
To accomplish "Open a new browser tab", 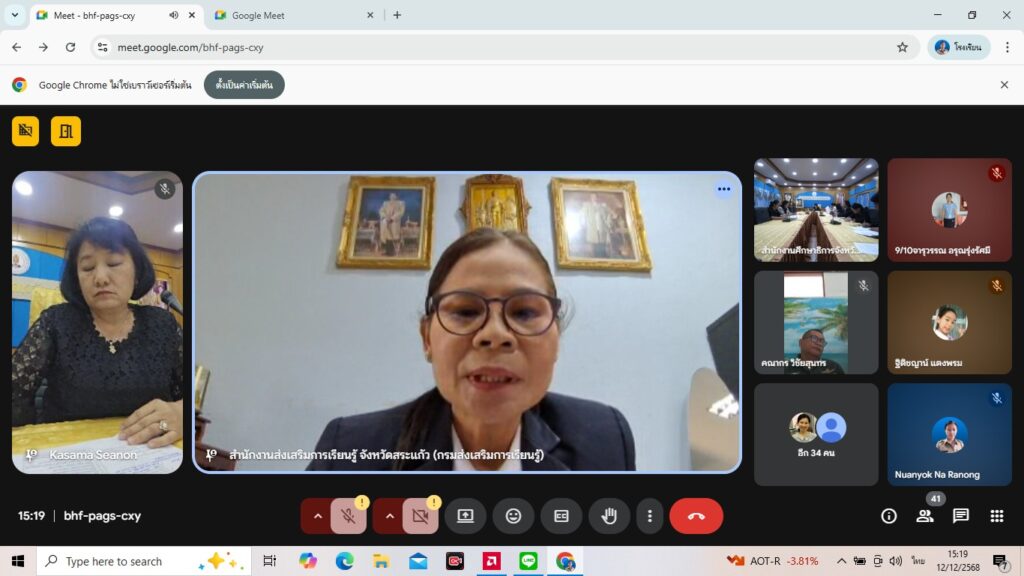I will pyautogui.click(x=397, y=15).
